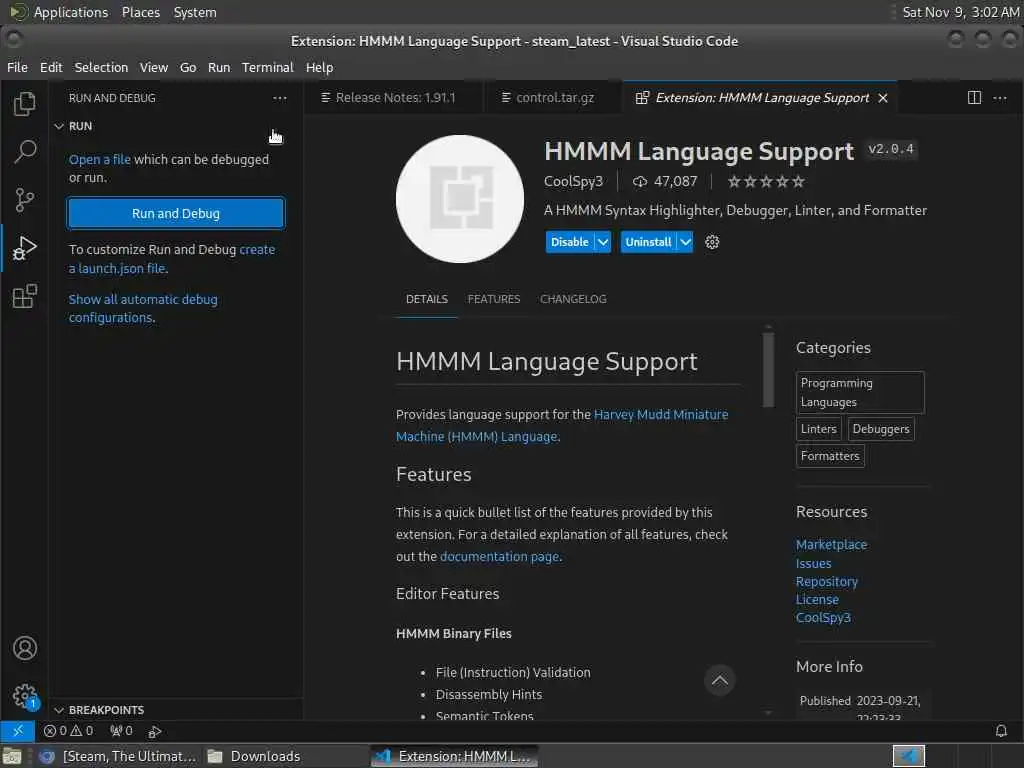Switch to the Steam browser taskbar window
Viewport: 1024px width, 768px height.
click(118, 756)
